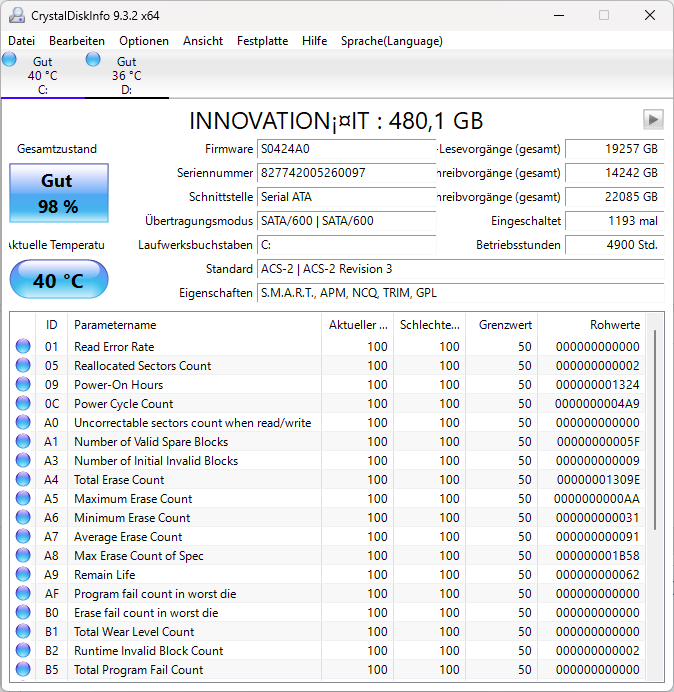Open the Bearbeiten menu
Viewport: 674px width, 692px height.
pos(77,41)
